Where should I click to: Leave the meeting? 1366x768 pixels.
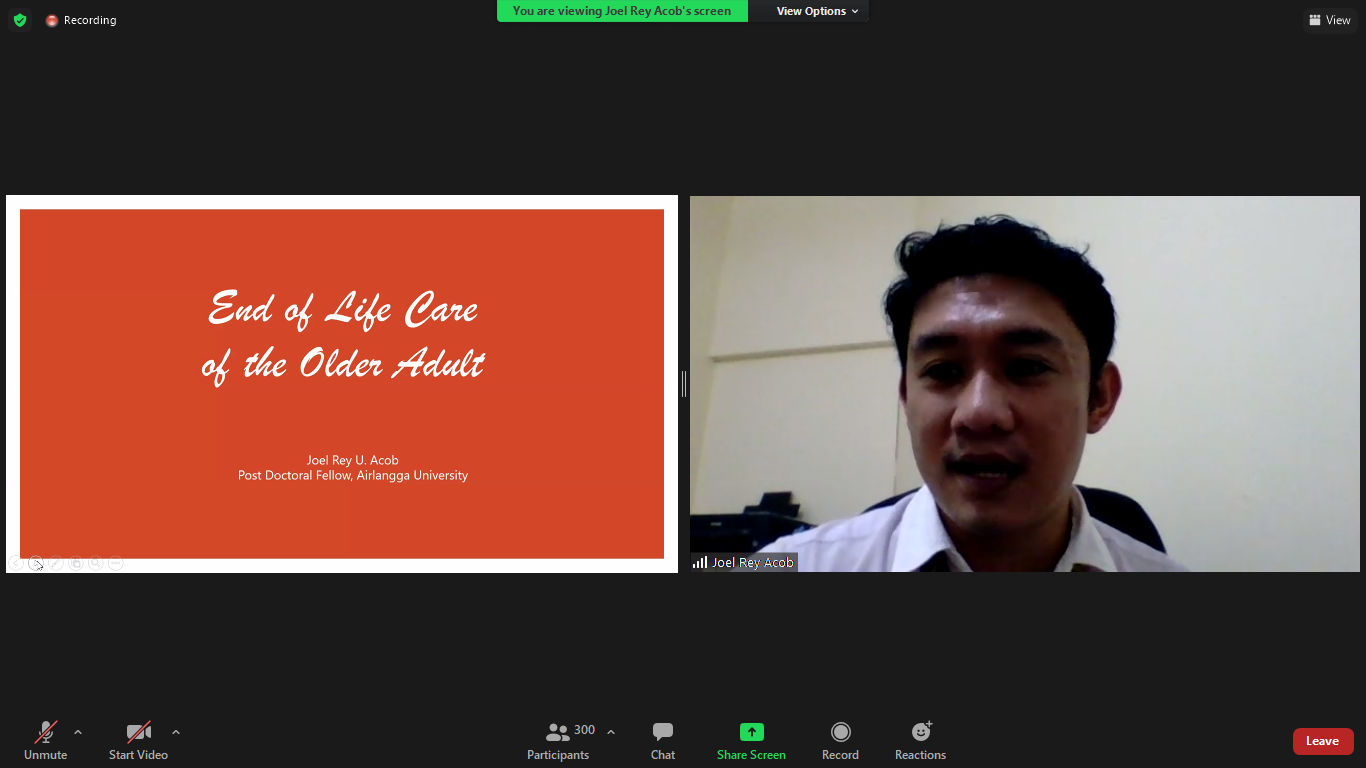pyautogui.click(x=1322, y=741)
